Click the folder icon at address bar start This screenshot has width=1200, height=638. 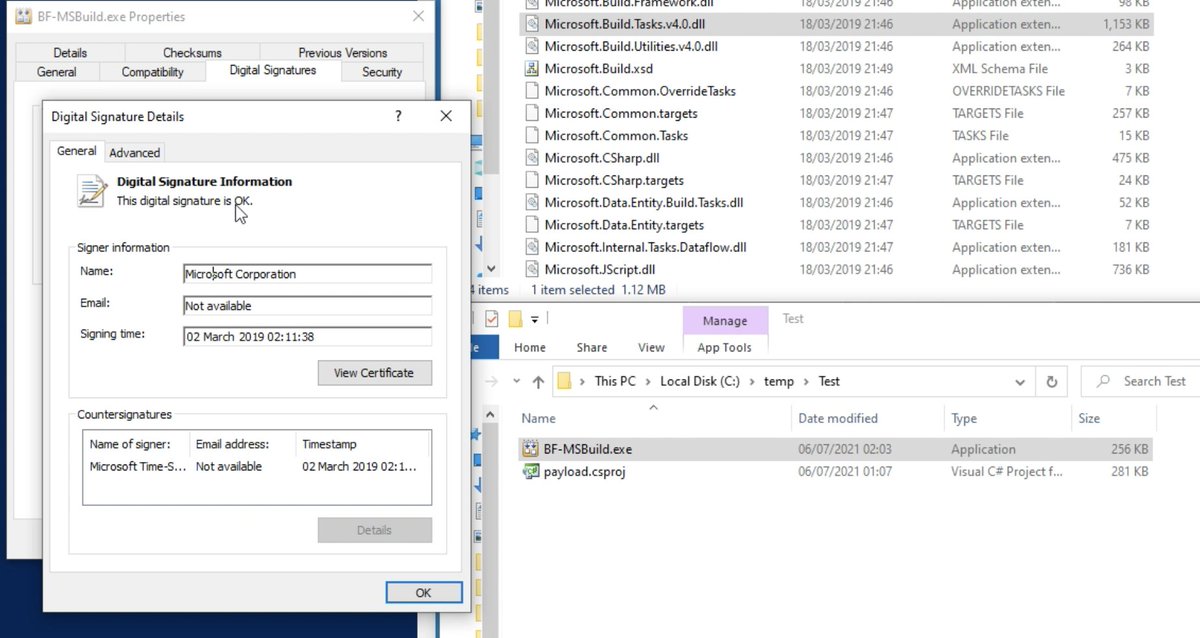click(564, 382)
